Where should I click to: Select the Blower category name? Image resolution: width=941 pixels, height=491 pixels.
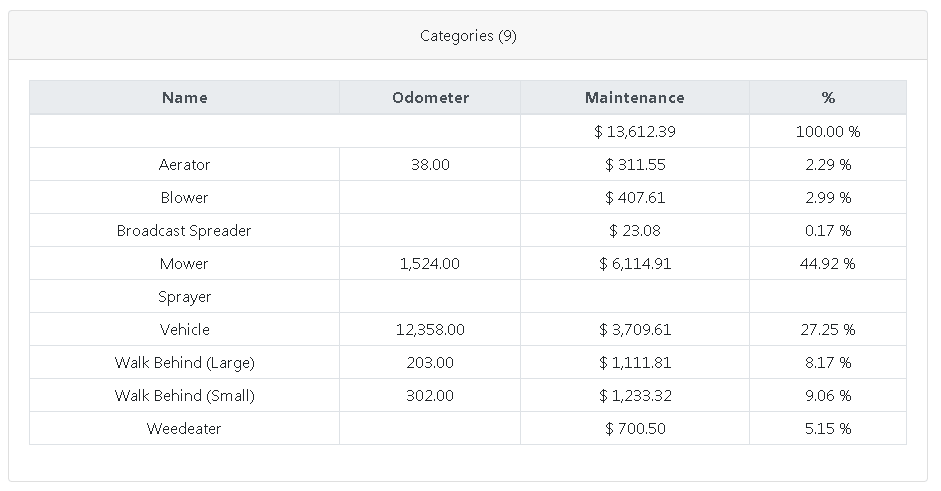[x=184, y=198]
